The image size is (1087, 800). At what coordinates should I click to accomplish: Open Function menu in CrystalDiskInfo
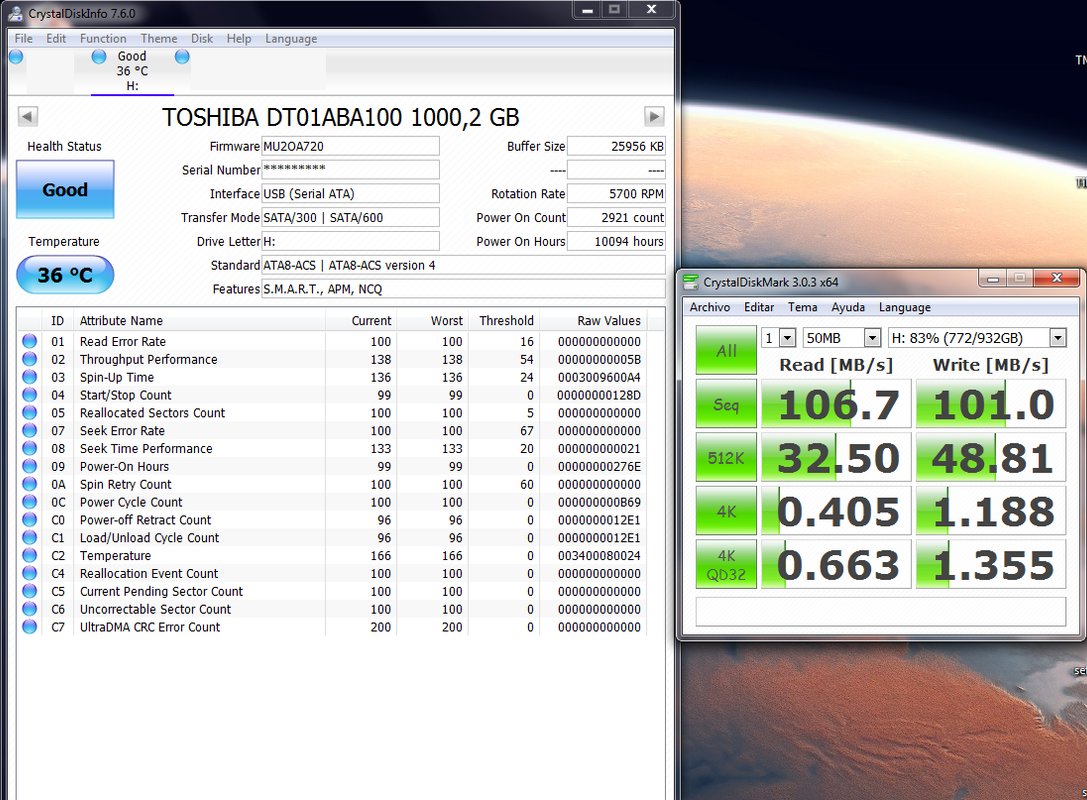(x=103, y=39)
